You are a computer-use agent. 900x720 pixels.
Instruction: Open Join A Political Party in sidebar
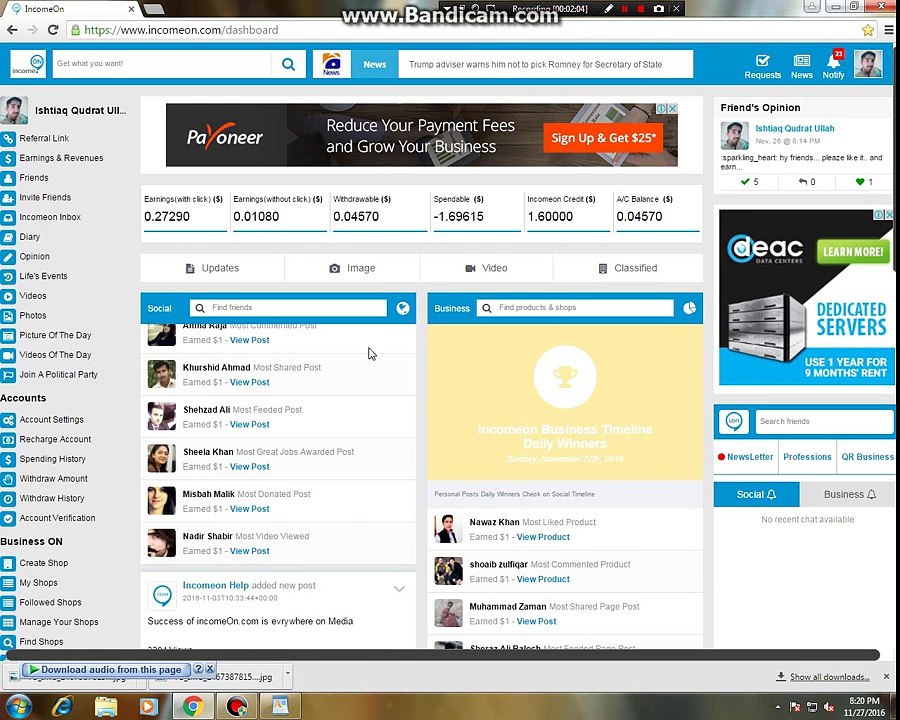(x=59, y=374)
